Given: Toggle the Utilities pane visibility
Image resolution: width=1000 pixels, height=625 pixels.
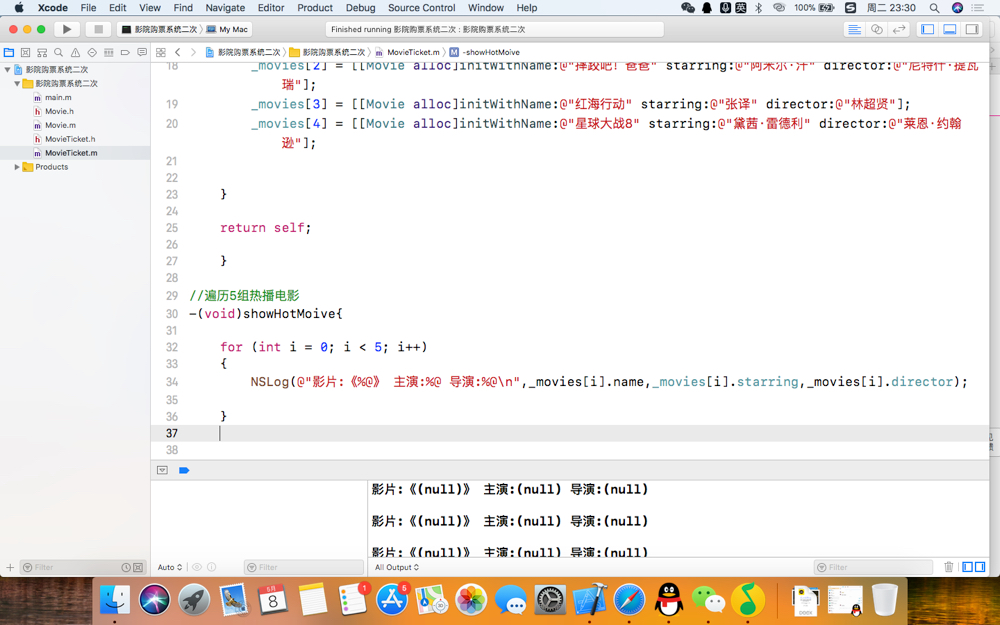Looking at the screenshot, I should tap(972, 29).
